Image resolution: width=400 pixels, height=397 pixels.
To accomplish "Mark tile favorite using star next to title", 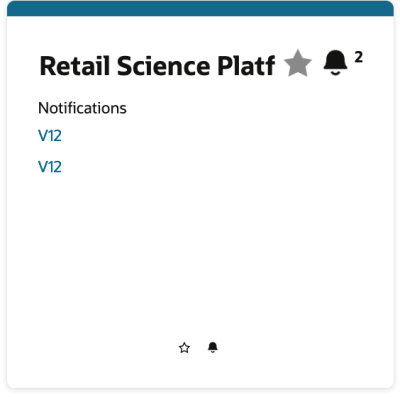I will [x=298, y=63].
